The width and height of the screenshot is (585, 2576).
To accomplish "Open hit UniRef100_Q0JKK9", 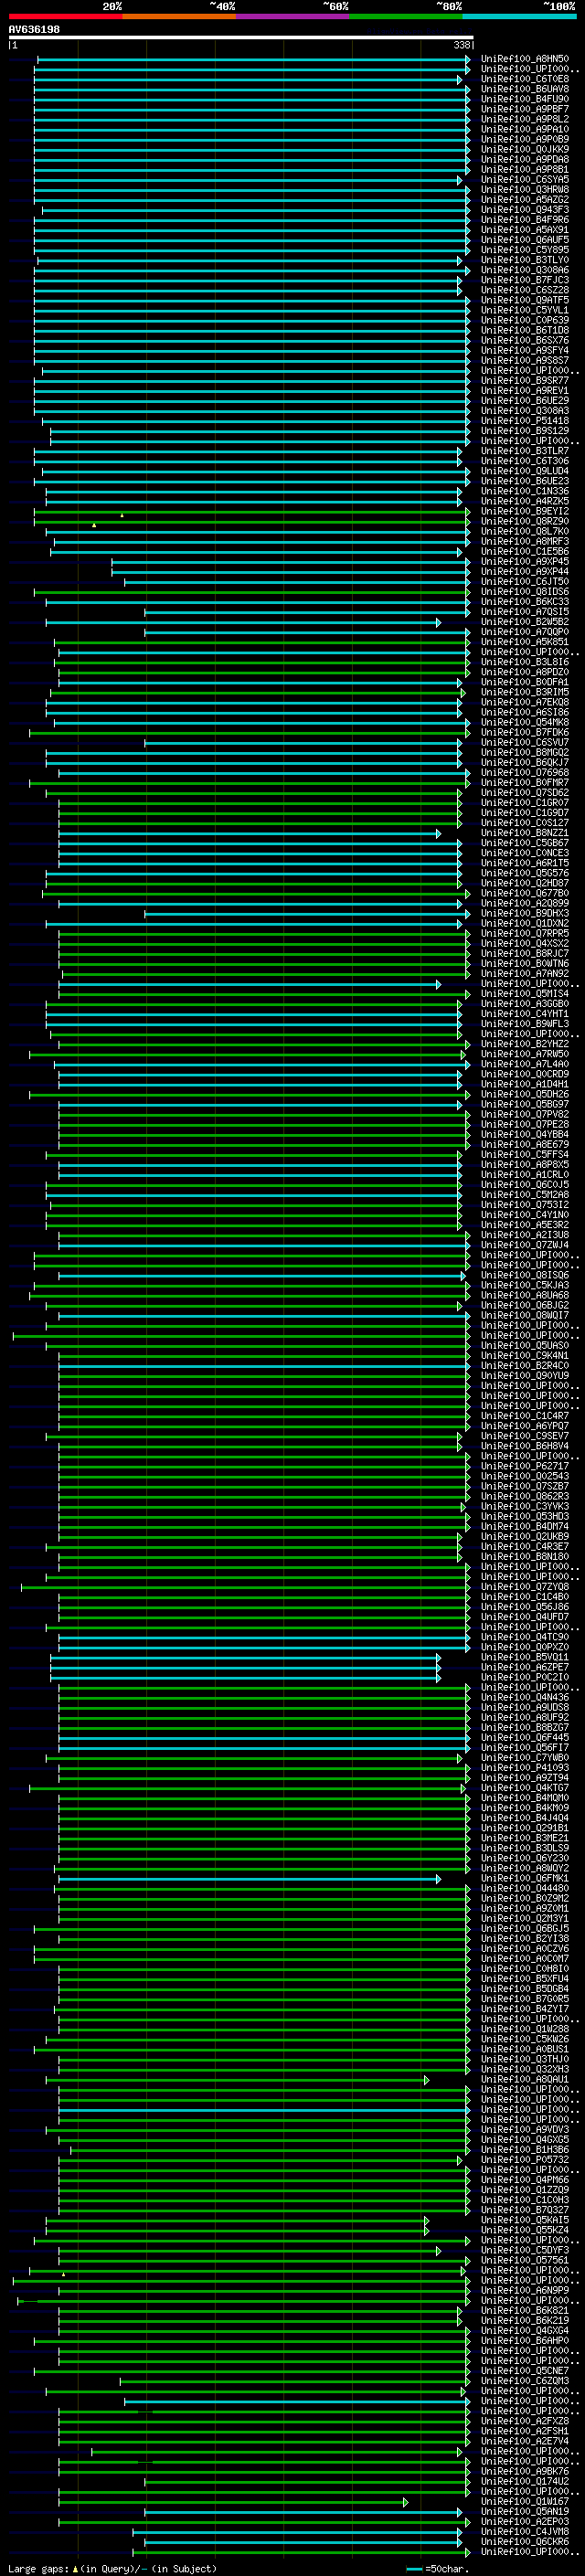I will (525, 150).
